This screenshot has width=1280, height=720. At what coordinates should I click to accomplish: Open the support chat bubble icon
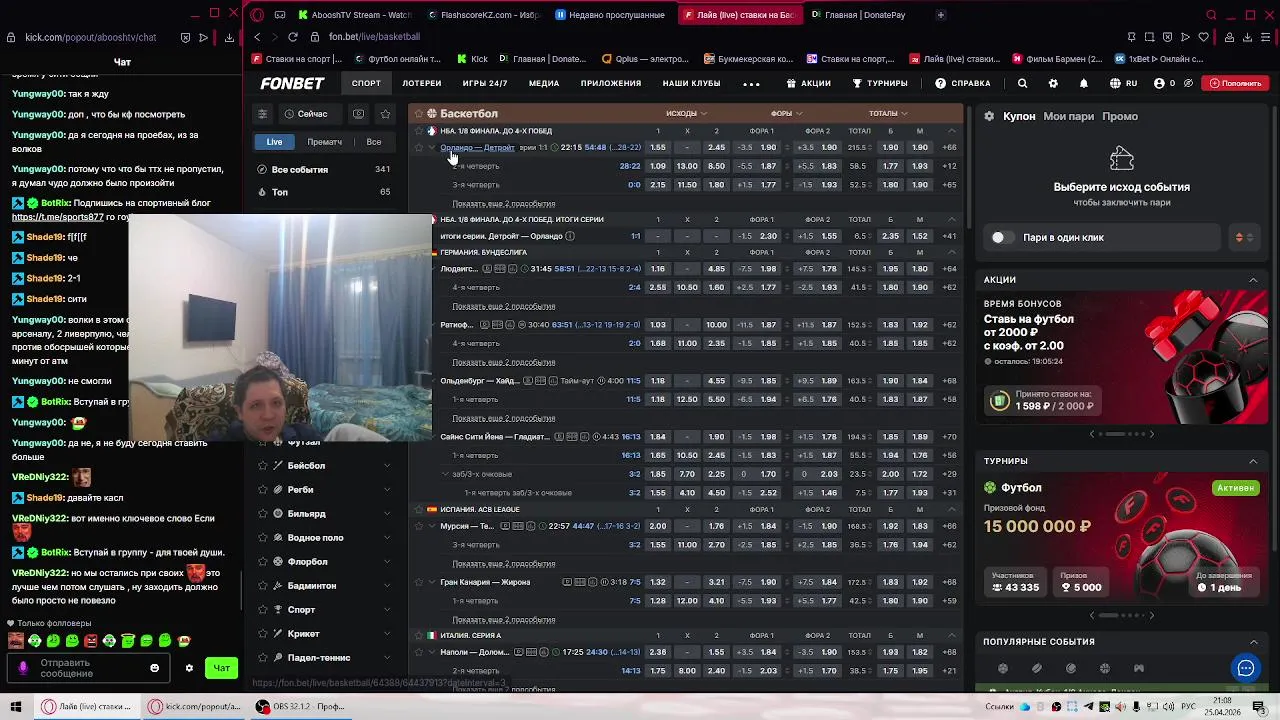click(x=1245, y=668)
